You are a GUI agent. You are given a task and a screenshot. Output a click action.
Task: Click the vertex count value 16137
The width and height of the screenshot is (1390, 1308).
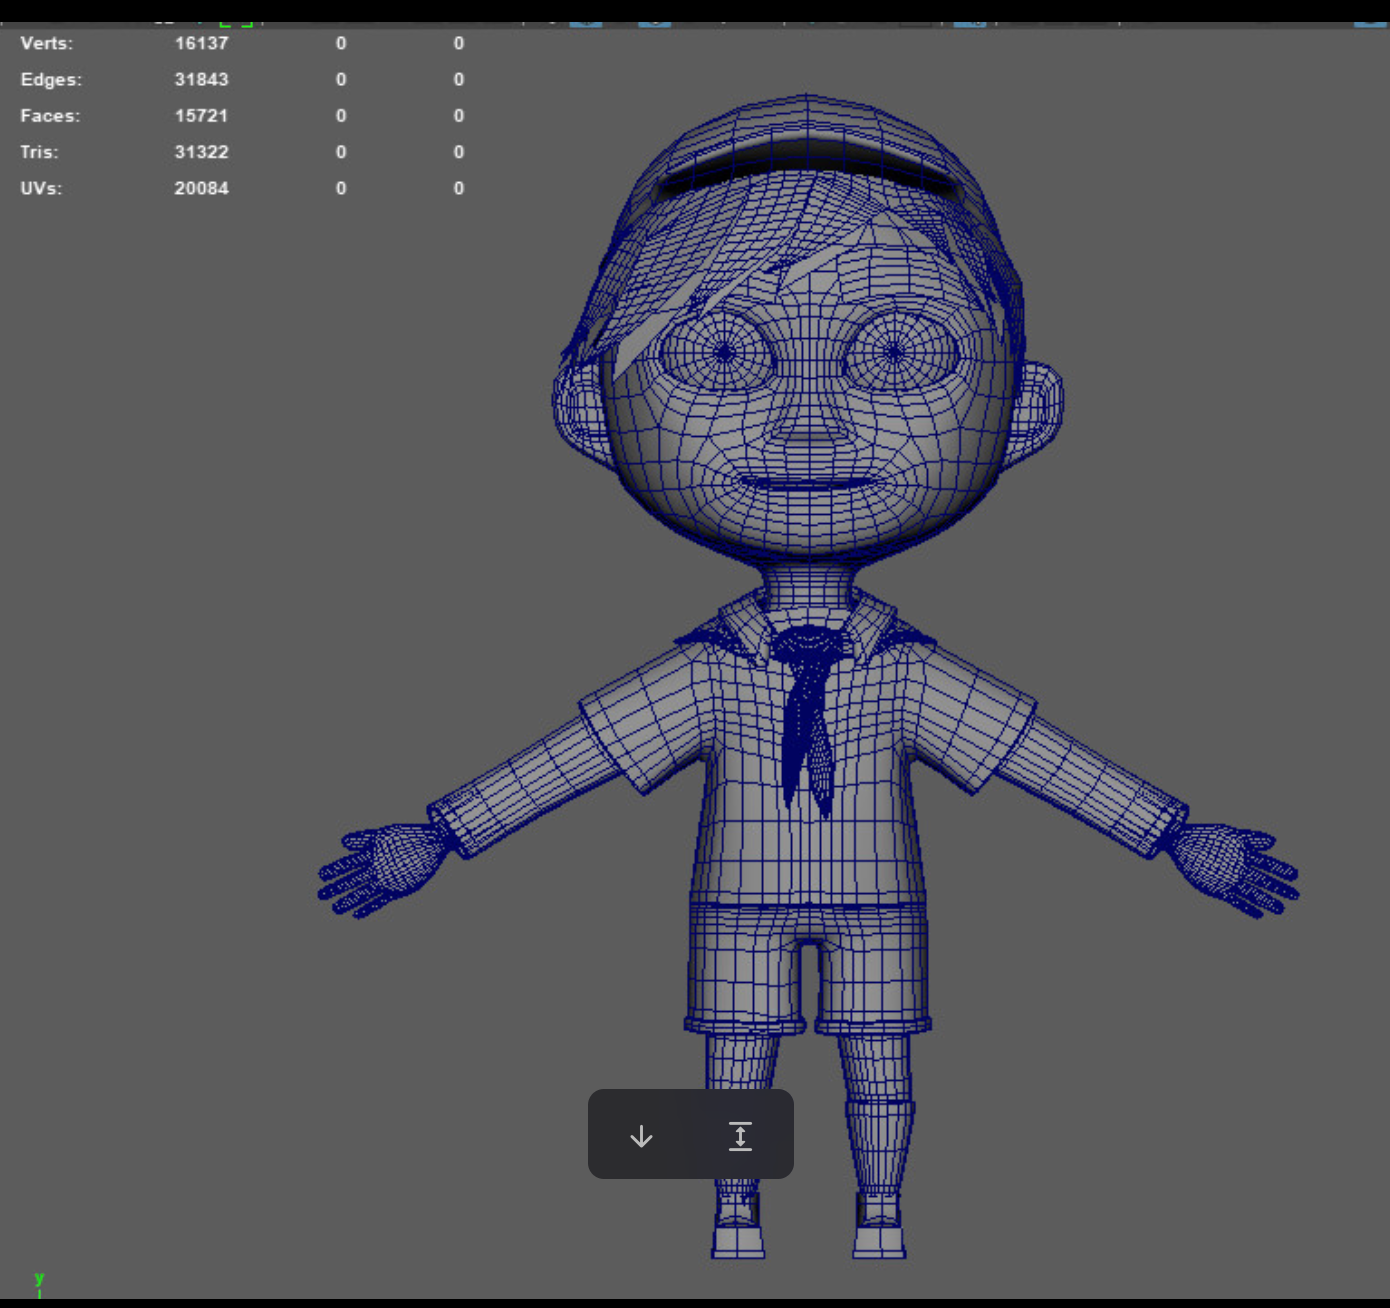[201, 44]
